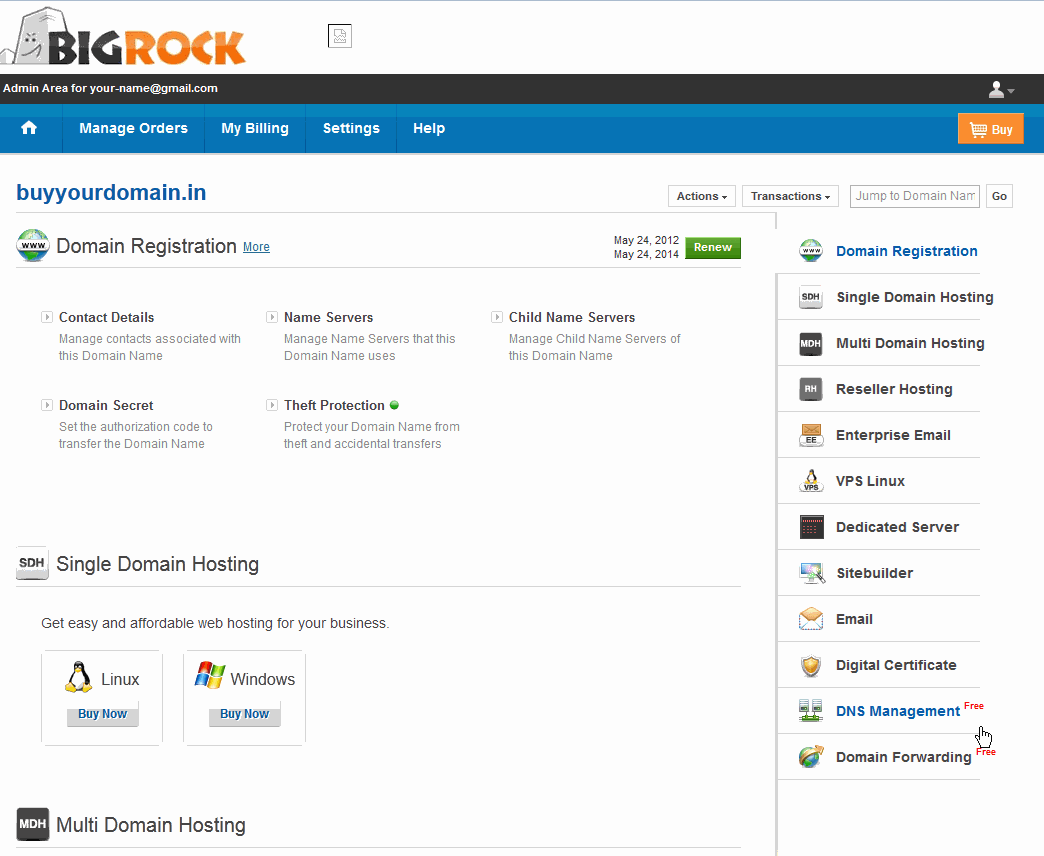This screenshot has width=1044, height=856.
Task: Open the Transactions dropdown
Action: click(x=790, y=196)
